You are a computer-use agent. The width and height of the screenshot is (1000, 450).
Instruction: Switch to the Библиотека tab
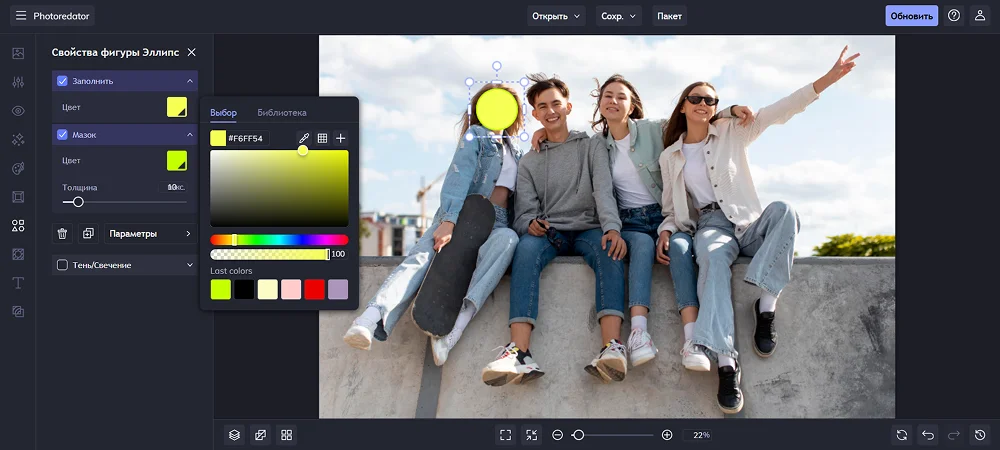click(282, 113)
